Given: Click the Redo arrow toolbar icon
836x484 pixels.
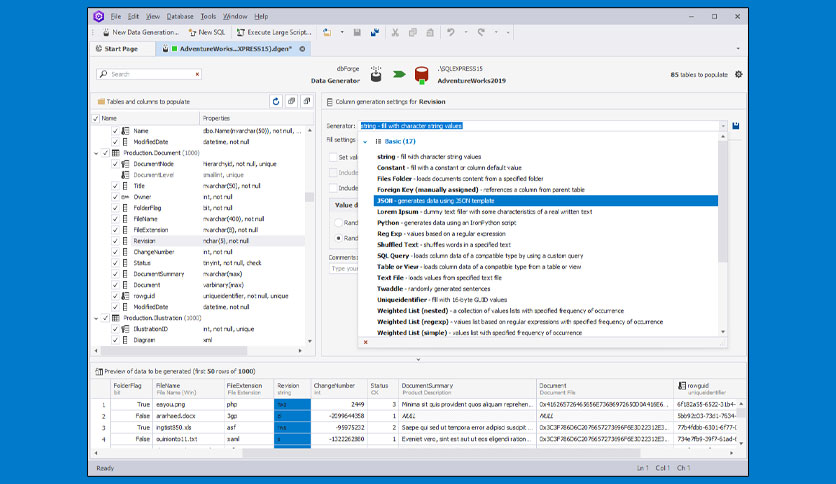Looking at the screenshot, I should (481, 33).
